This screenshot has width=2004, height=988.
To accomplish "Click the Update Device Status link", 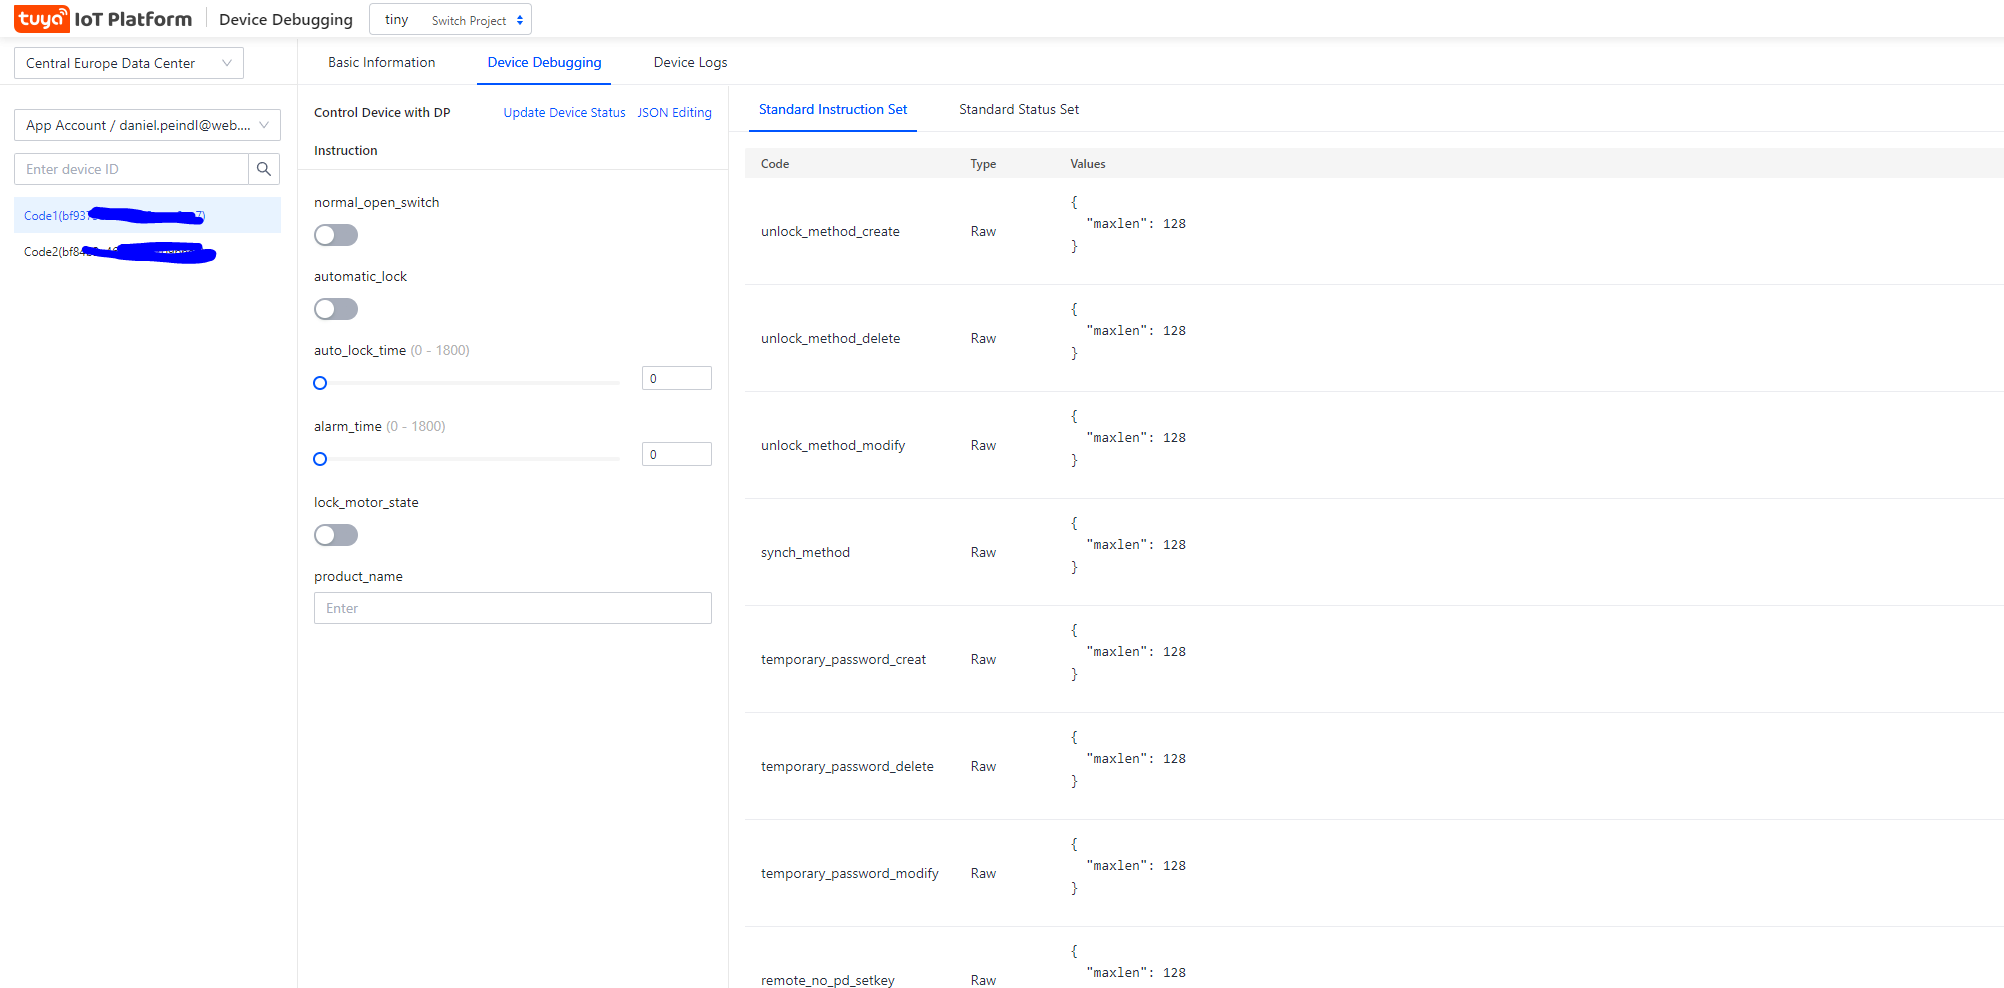I will click(x=564, y=112).
